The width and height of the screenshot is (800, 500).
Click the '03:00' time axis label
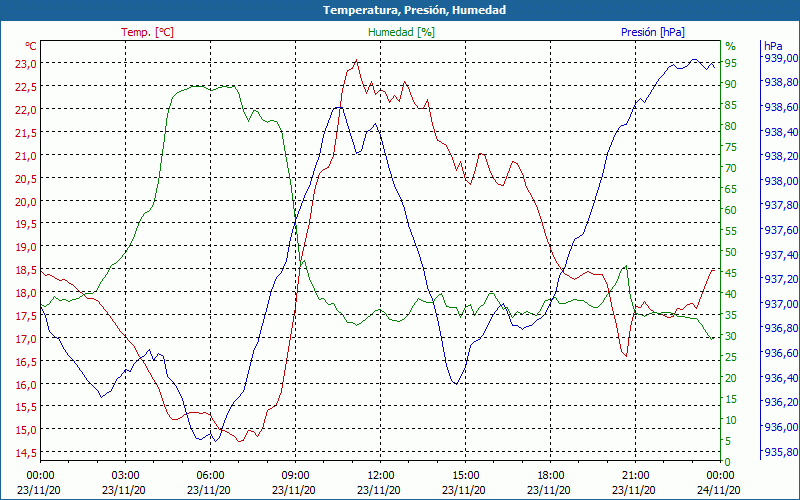(125, 476)
